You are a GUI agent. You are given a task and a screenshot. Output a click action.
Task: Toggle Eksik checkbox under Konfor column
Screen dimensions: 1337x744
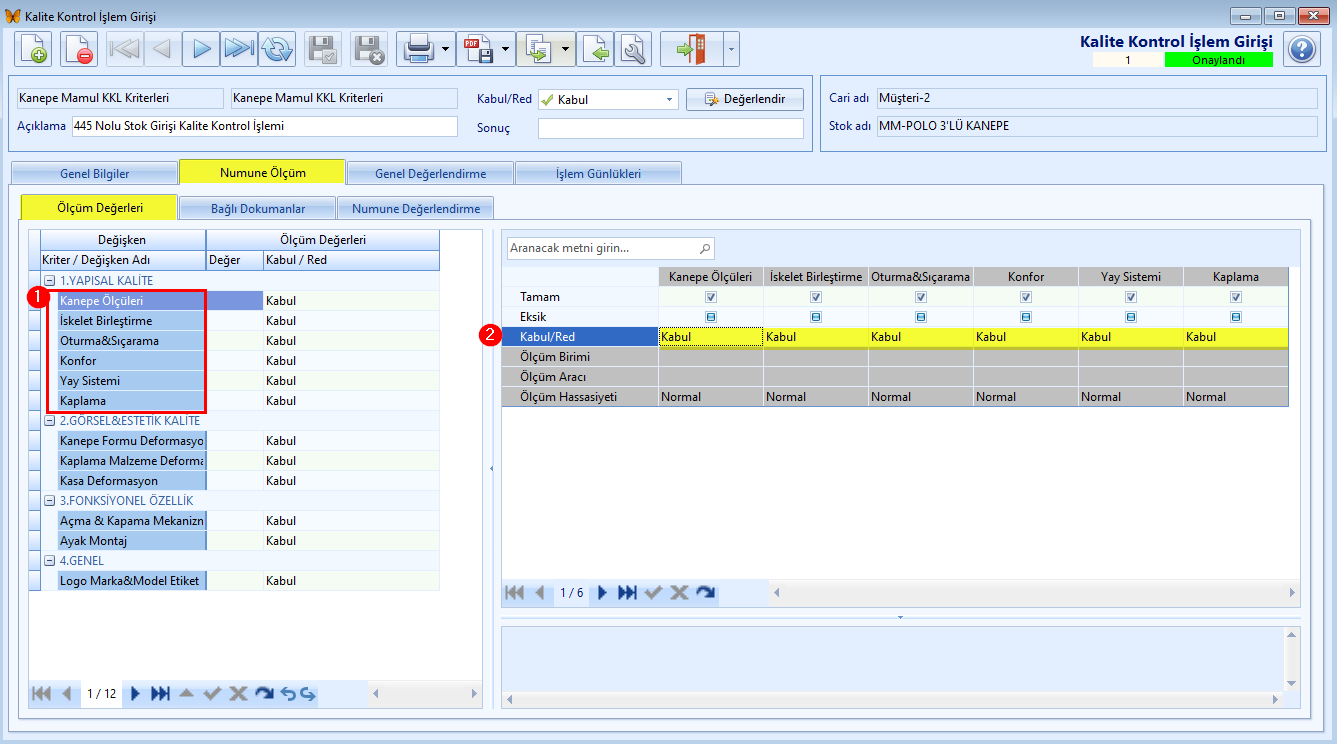[x=1026, y=317]
